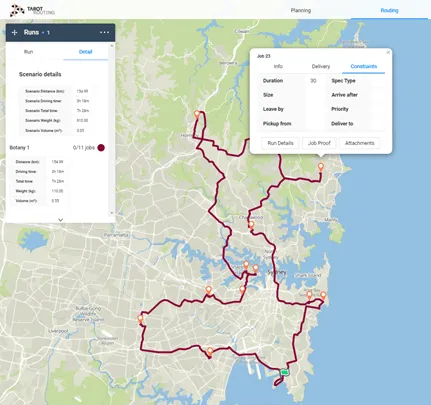Click the dark red Botany 1 color swatch
This screenshot has width=431, height=405.
(101, 148)
